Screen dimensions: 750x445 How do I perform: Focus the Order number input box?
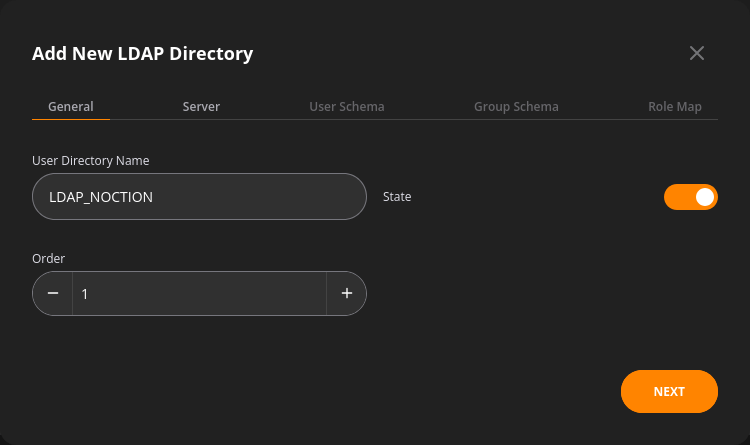pos(199,293)
